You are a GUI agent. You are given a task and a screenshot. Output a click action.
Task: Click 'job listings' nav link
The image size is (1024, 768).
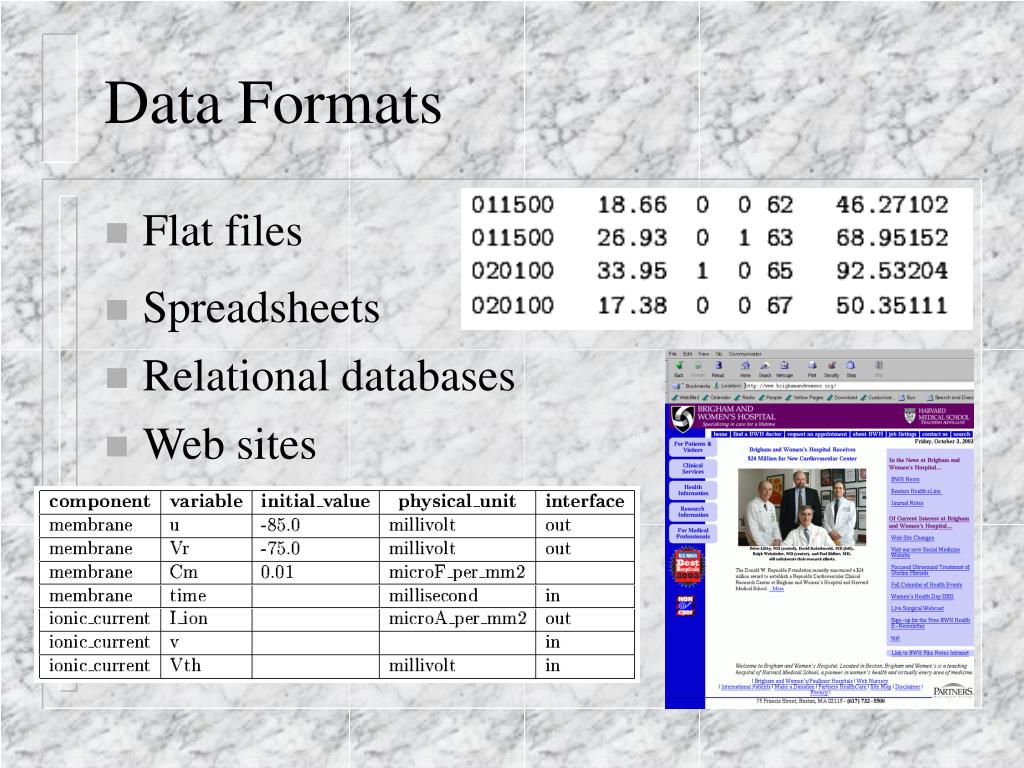(x=903, y=434)
